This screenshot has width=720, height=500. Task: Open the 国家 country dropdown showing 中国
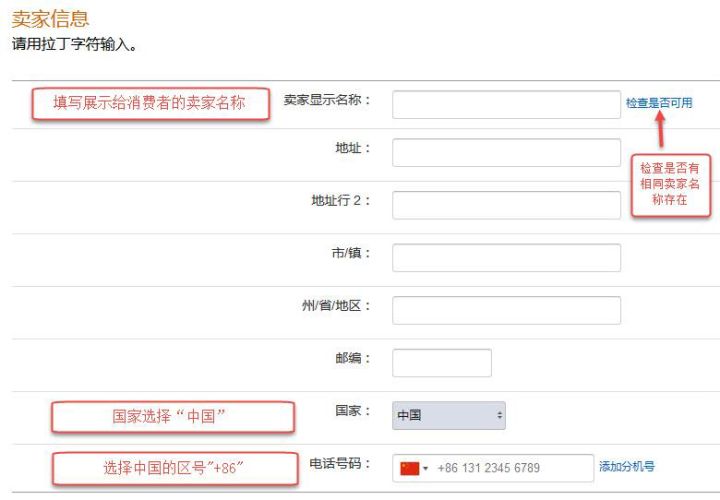point(449,416)
